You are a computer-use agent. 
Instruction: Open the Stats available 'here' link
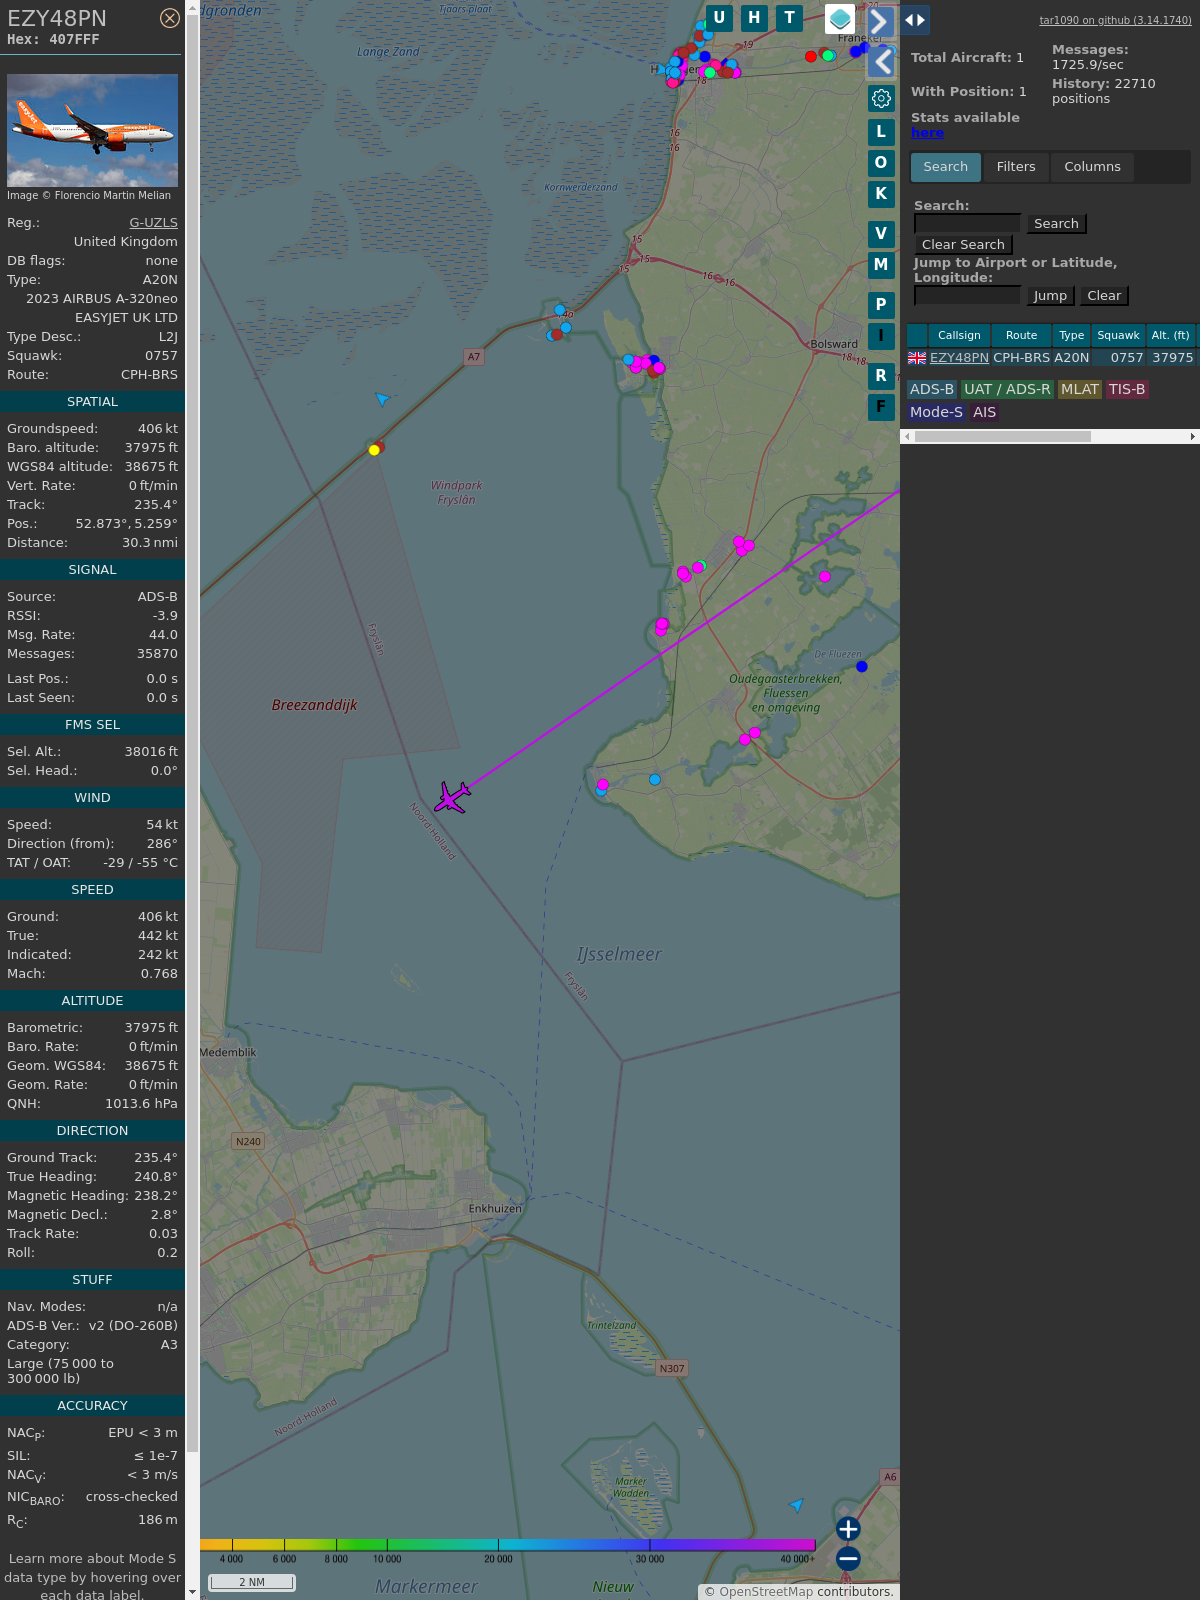click(927, 133)
